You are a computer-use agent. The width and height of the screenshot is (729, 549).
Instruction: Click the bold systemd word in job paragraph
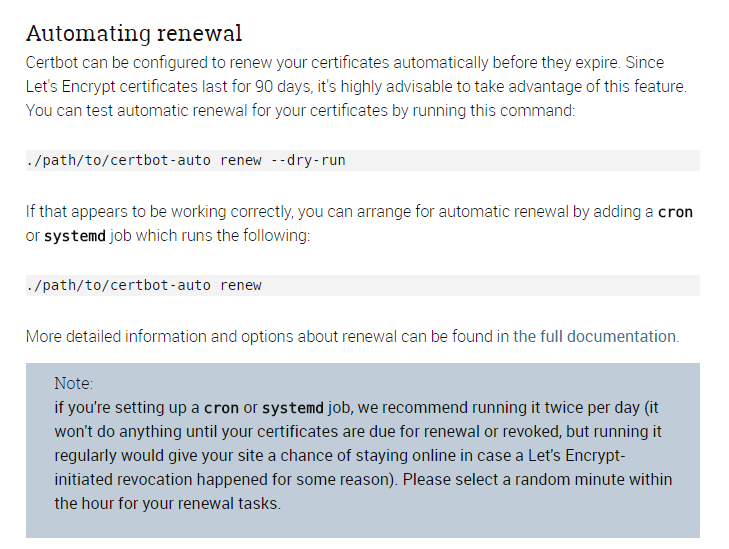(75, 236)
